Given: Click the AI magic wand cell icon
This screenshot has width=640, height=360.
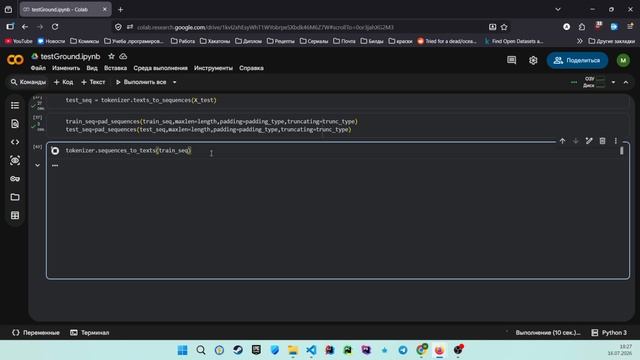Looking at the screenshot, I should [589, 141].
